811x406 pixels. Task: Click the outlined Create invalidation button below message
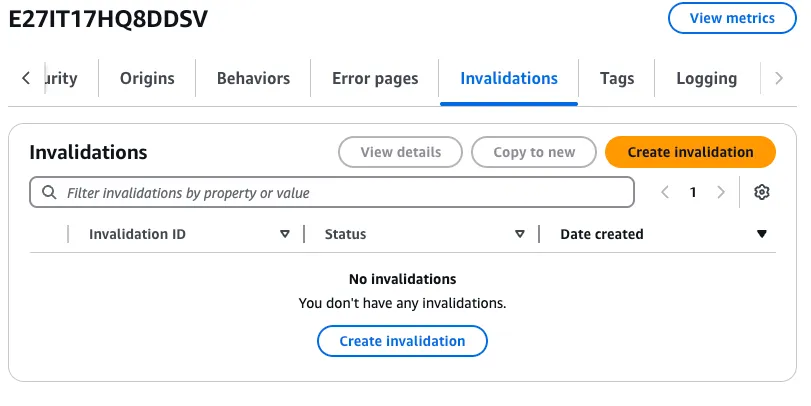(x=402, y=341)
